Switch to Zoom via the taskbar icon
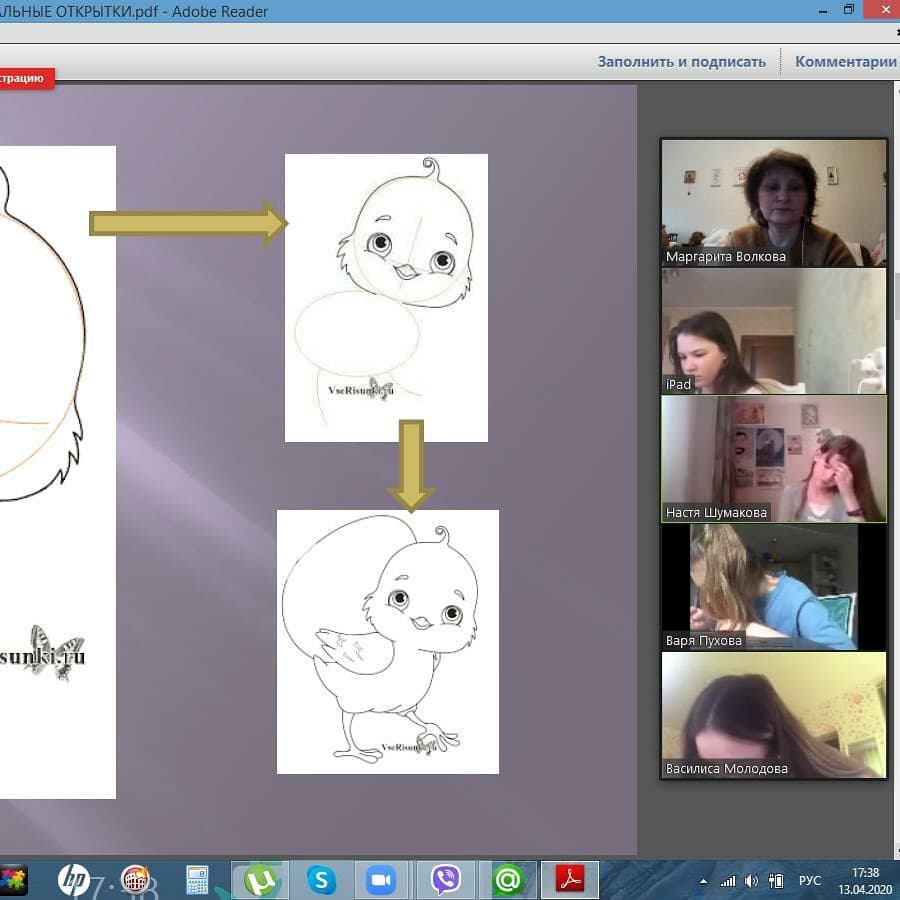The width and height of the screenshot is (900, 900). point(380,880)
